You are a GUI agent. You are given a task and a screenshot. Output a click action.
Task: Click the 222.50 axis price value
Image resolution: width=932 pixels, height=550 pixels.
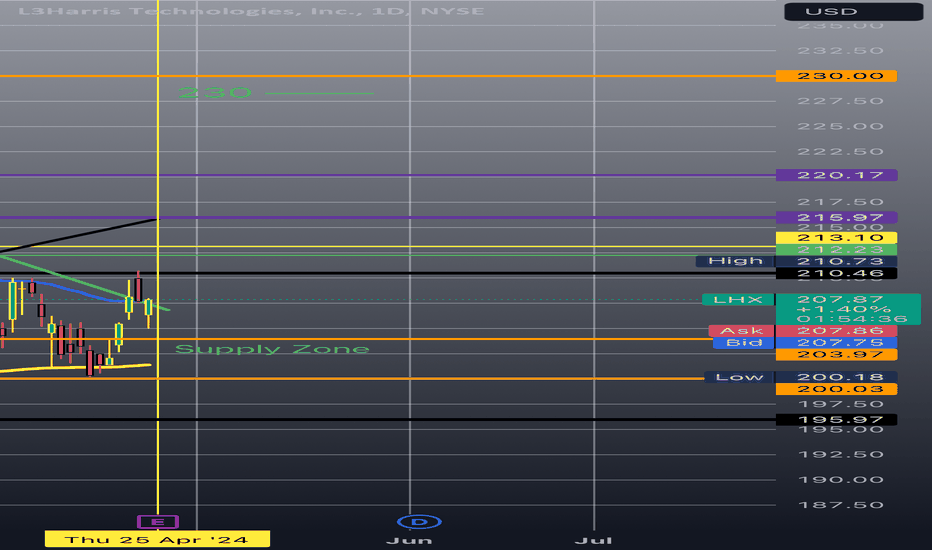pyautogui.click(x=840, y=152)
